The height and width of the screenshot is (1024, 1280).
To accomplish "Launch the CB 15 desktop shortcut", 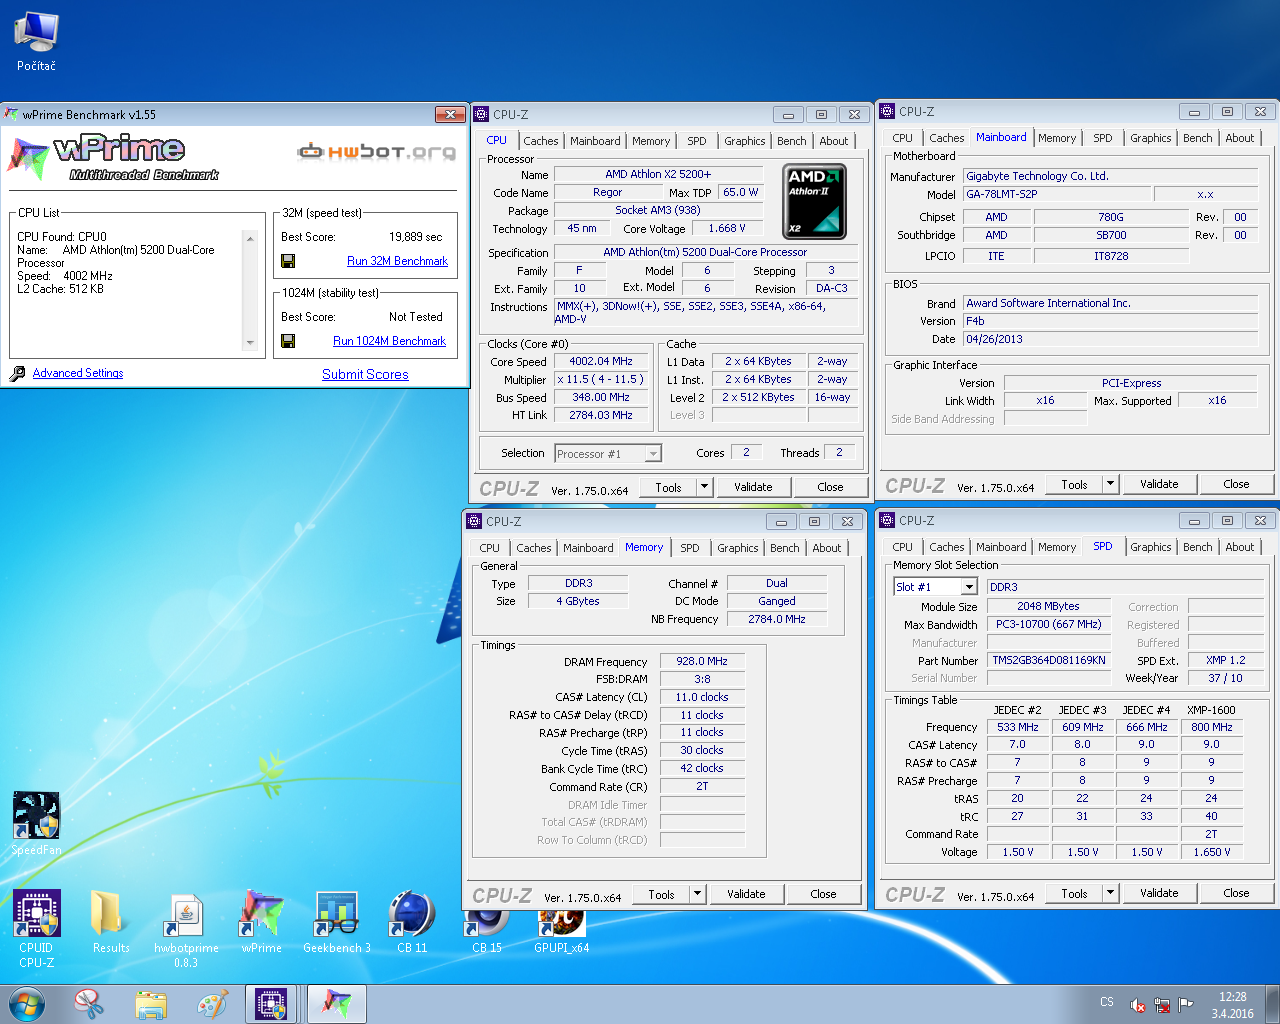I will [x=487, y=929].
